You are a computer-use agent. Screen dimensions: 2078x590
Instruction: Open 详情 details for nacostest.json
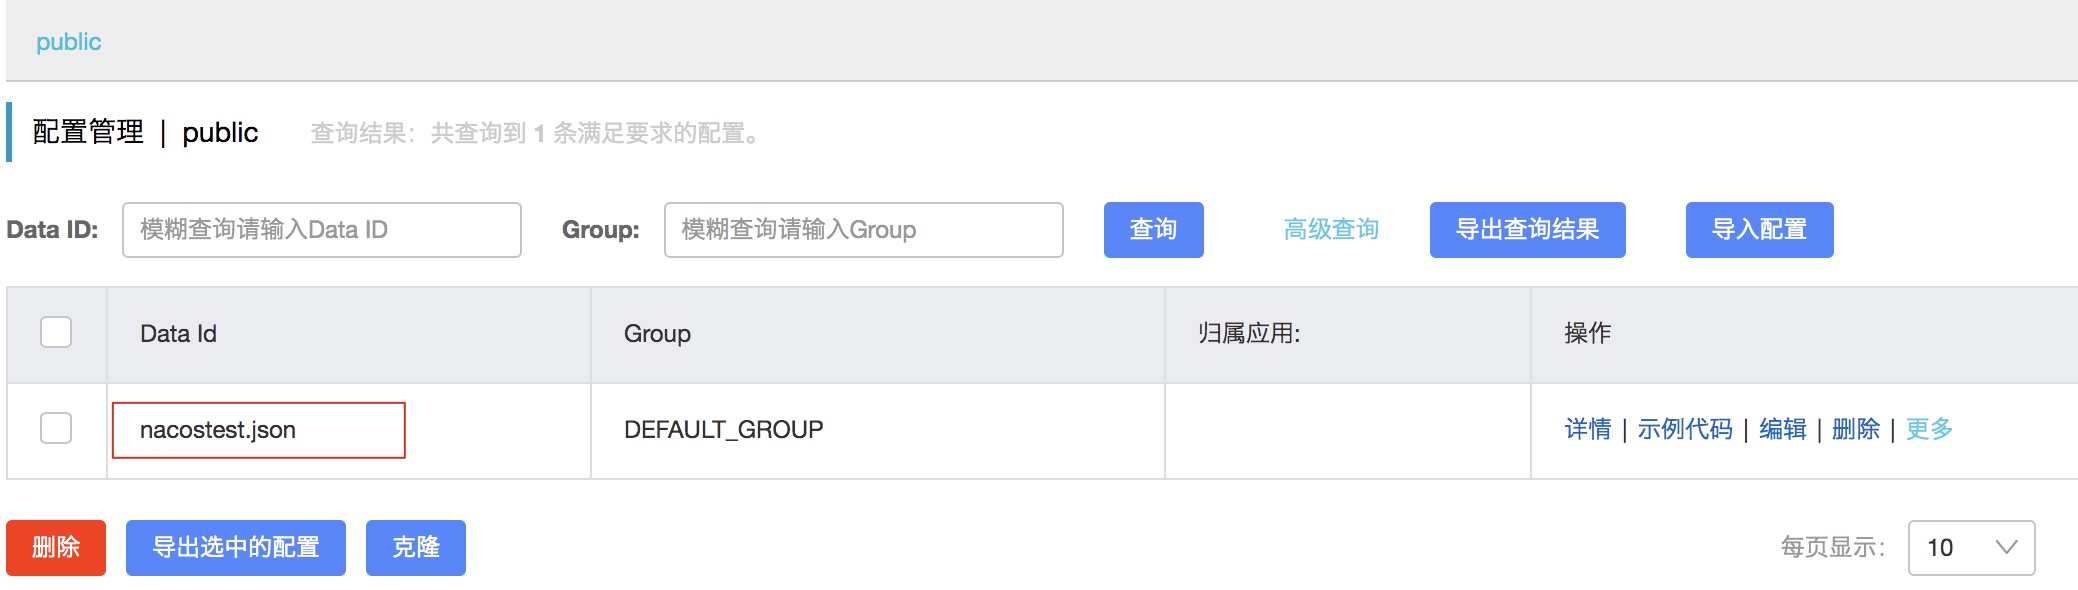[1588, 429]
